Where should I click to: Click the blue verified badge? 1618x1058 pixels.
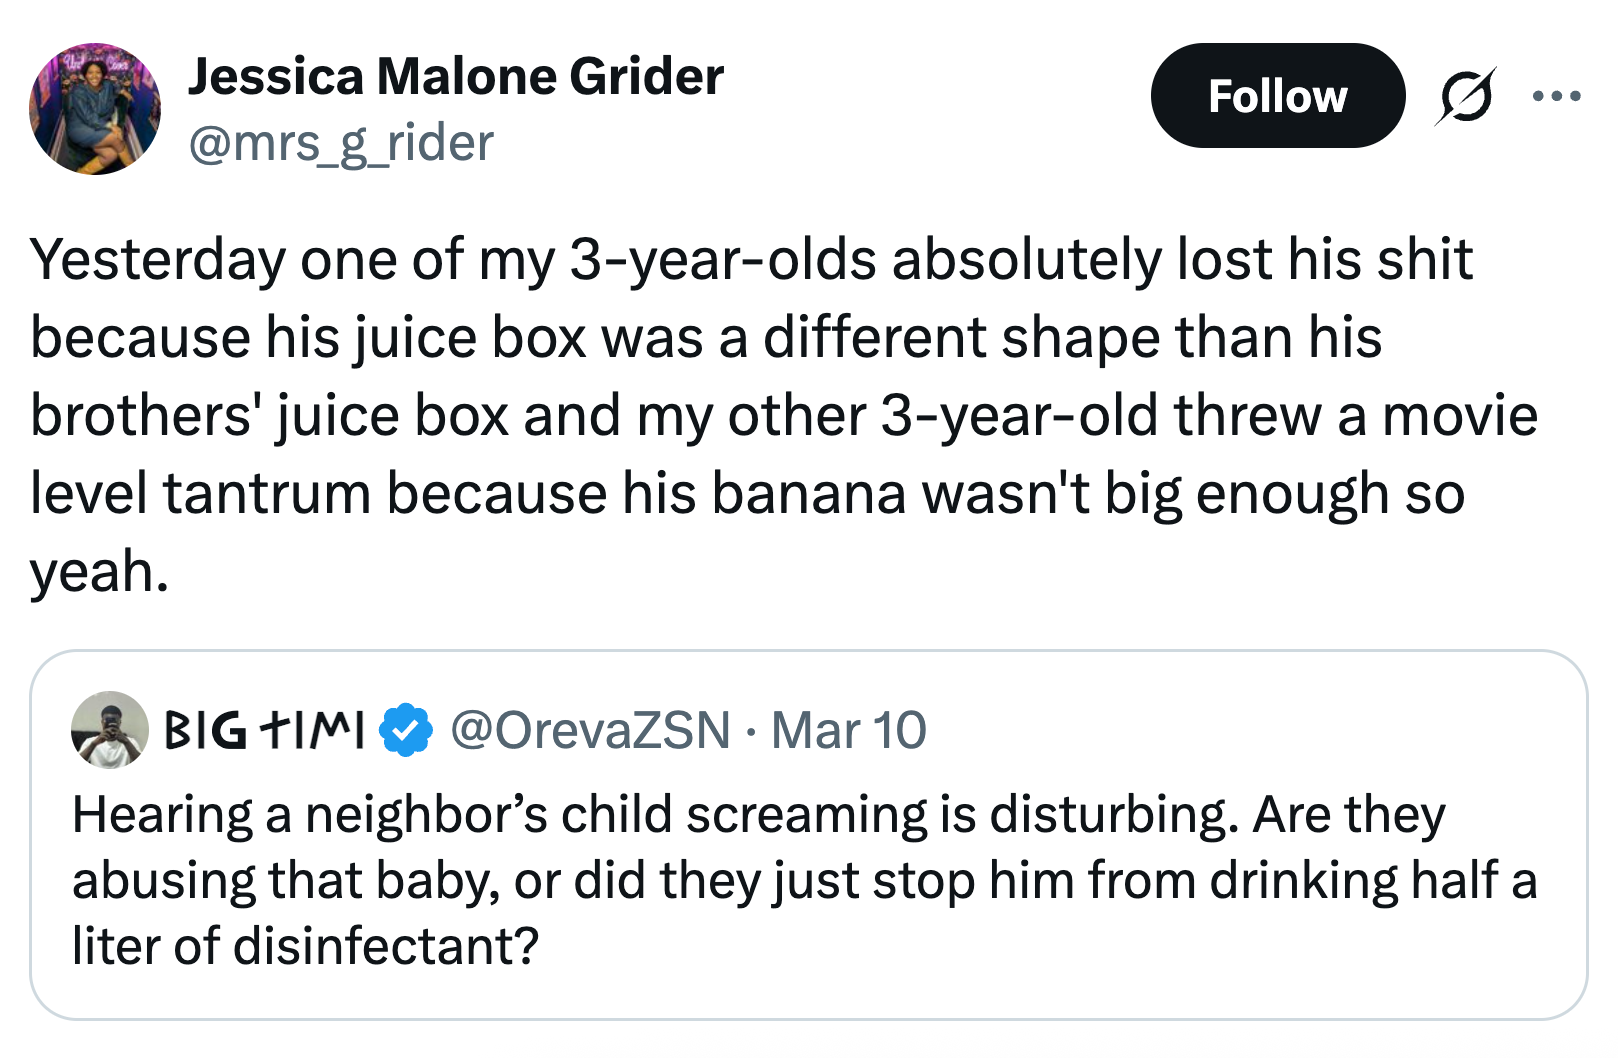pos(406,730)
